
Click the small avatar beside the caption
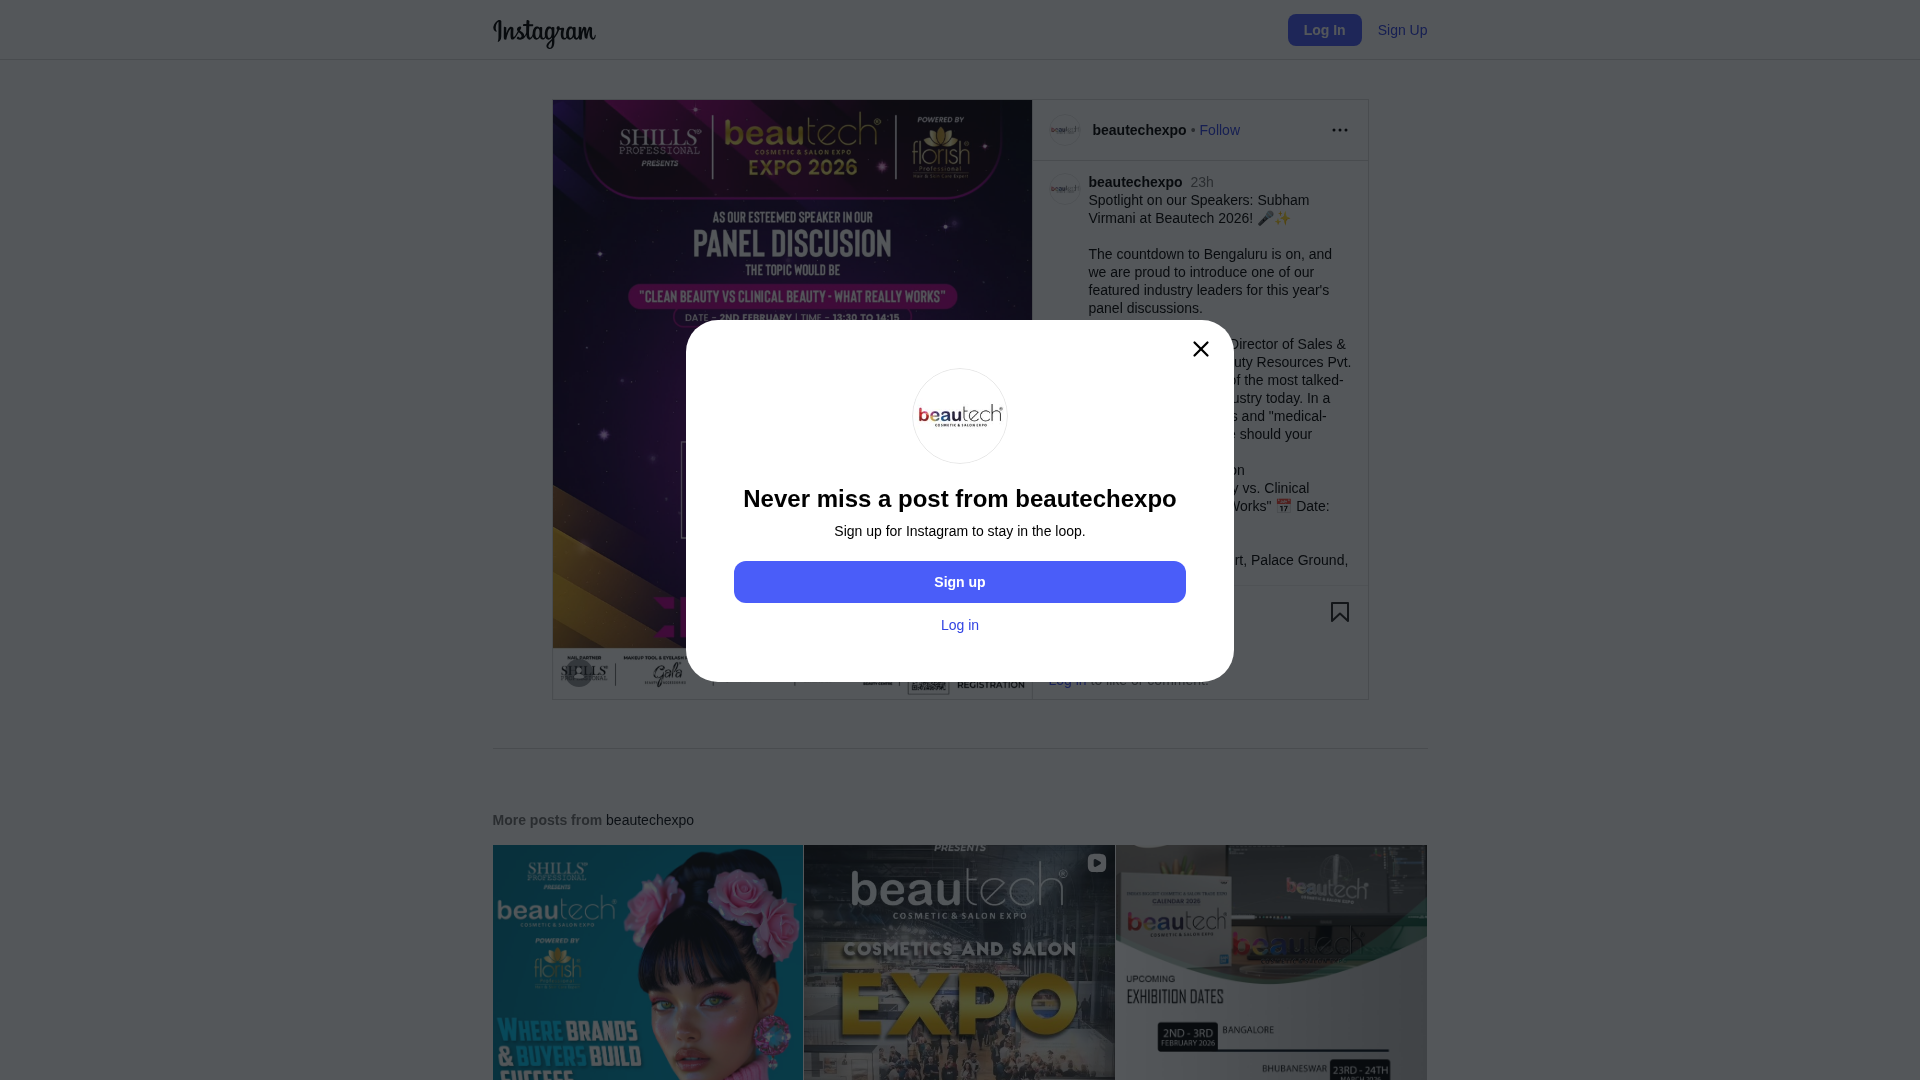[1064, 189]
